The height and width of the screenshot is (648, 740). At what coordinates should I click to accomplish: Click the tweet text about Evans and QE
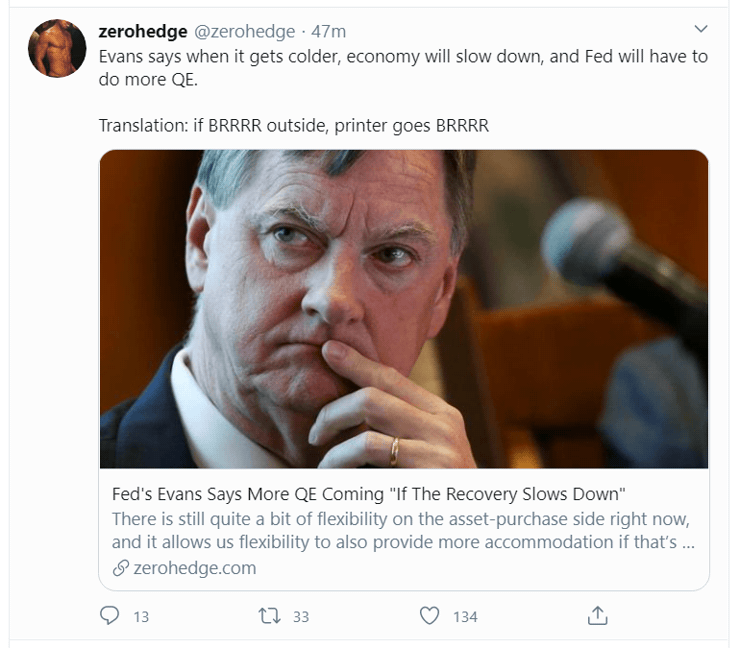pyautogui.click(x=402, y=68)
